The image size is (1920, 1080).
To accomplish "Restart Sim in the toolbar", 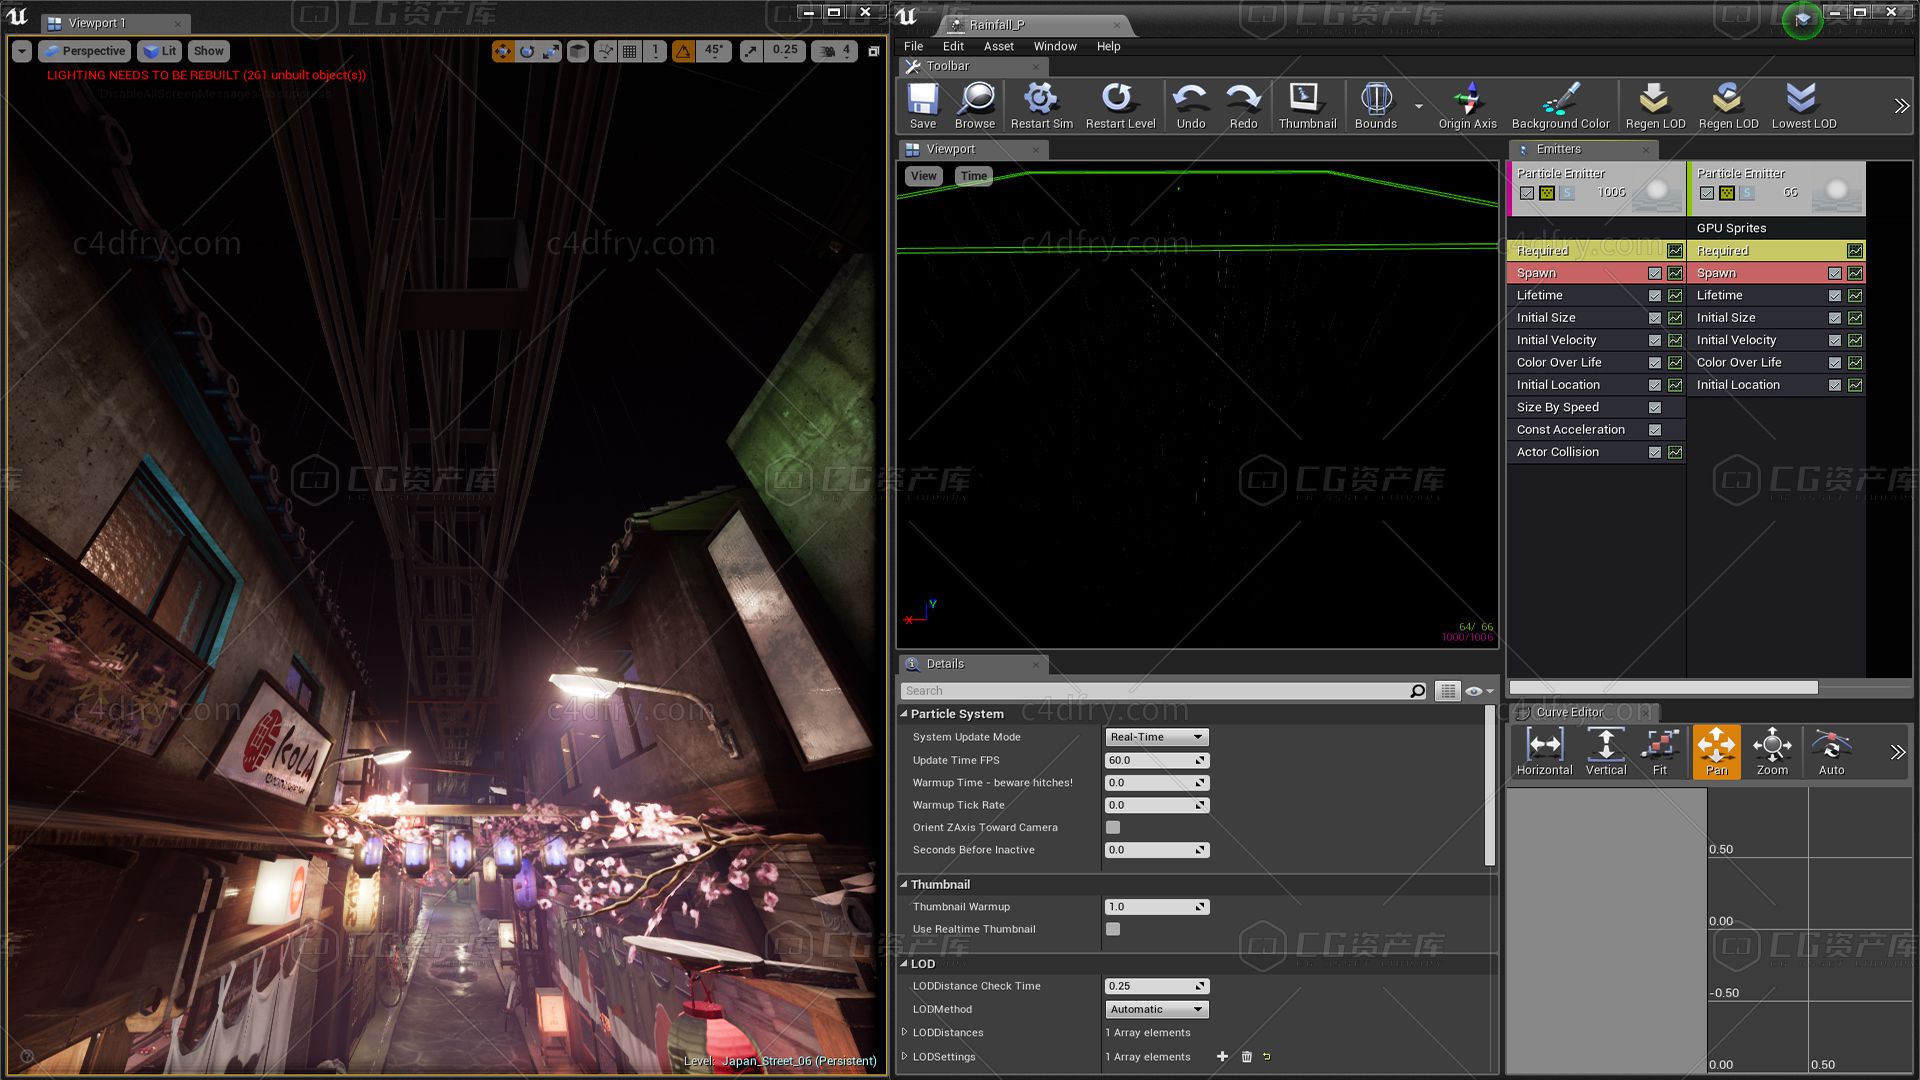I will pos(1041,106).
